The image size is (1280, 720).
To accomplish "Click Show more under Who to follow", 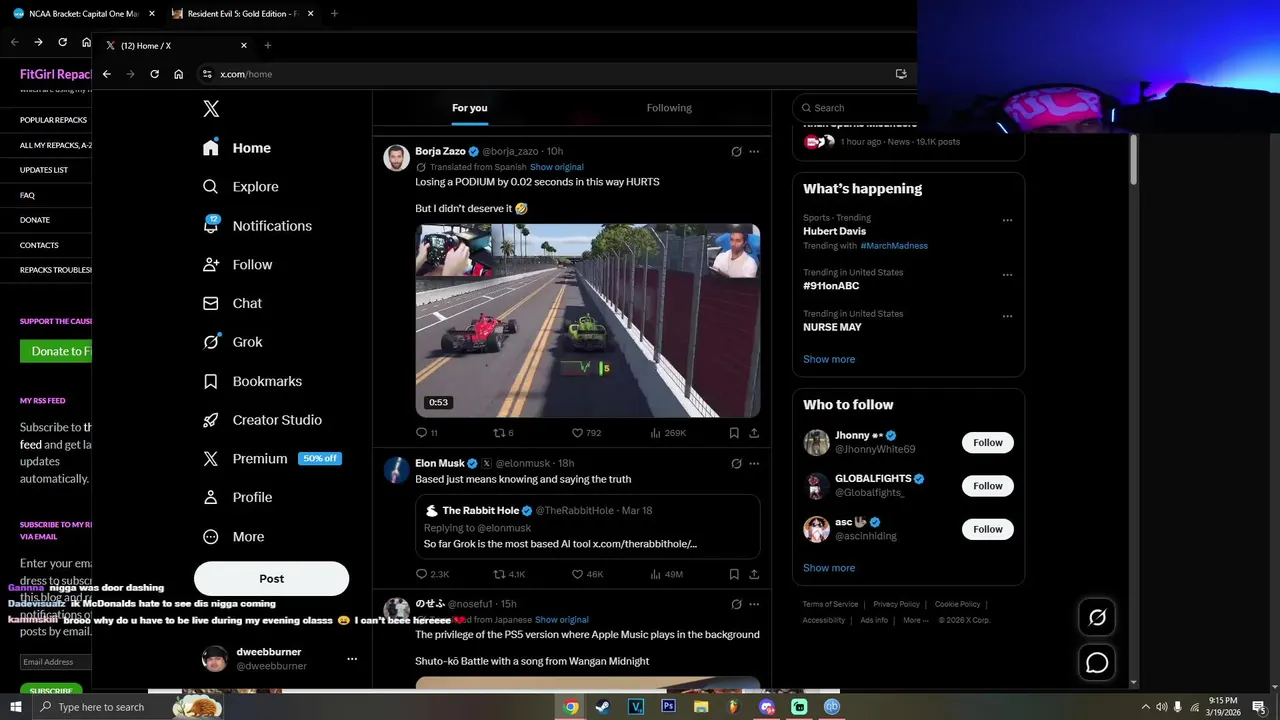I will [829, 568].
